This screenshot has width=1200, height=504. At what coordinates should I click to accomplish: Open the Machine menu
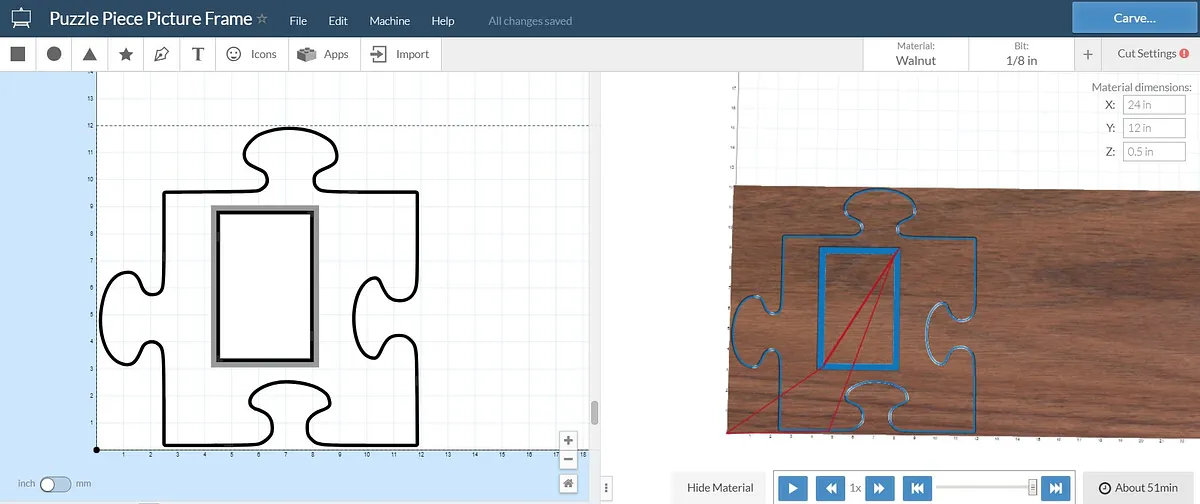point(389,21)
